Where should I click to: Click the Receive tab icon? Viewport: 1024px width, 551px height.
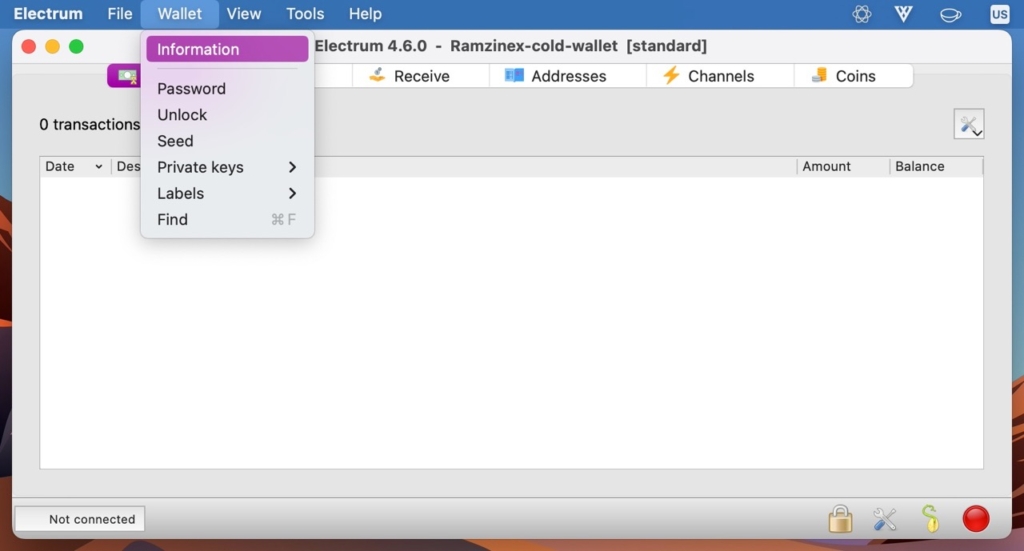tap(377, 75)
